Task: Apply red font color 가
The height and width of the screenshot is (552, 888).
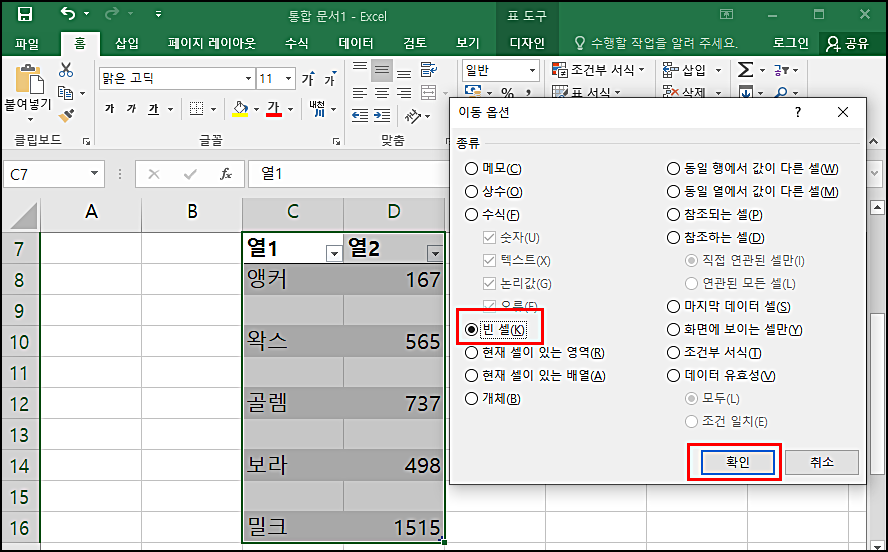Action: 274,109
